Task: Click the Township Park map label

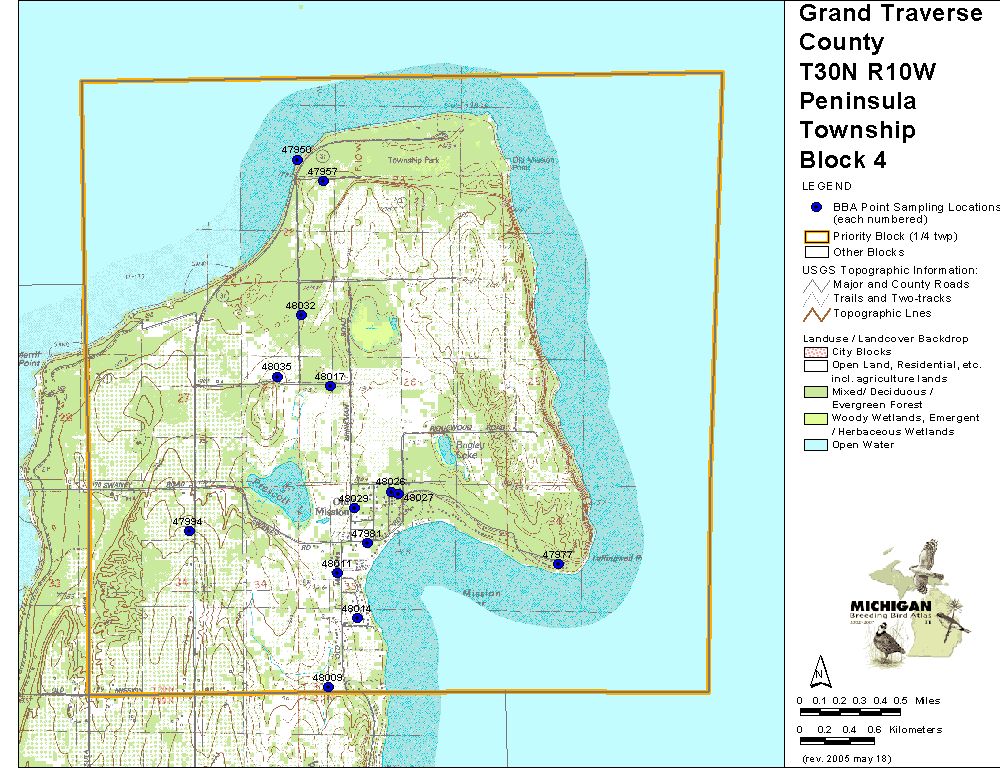Action: (x=409, y=160)
